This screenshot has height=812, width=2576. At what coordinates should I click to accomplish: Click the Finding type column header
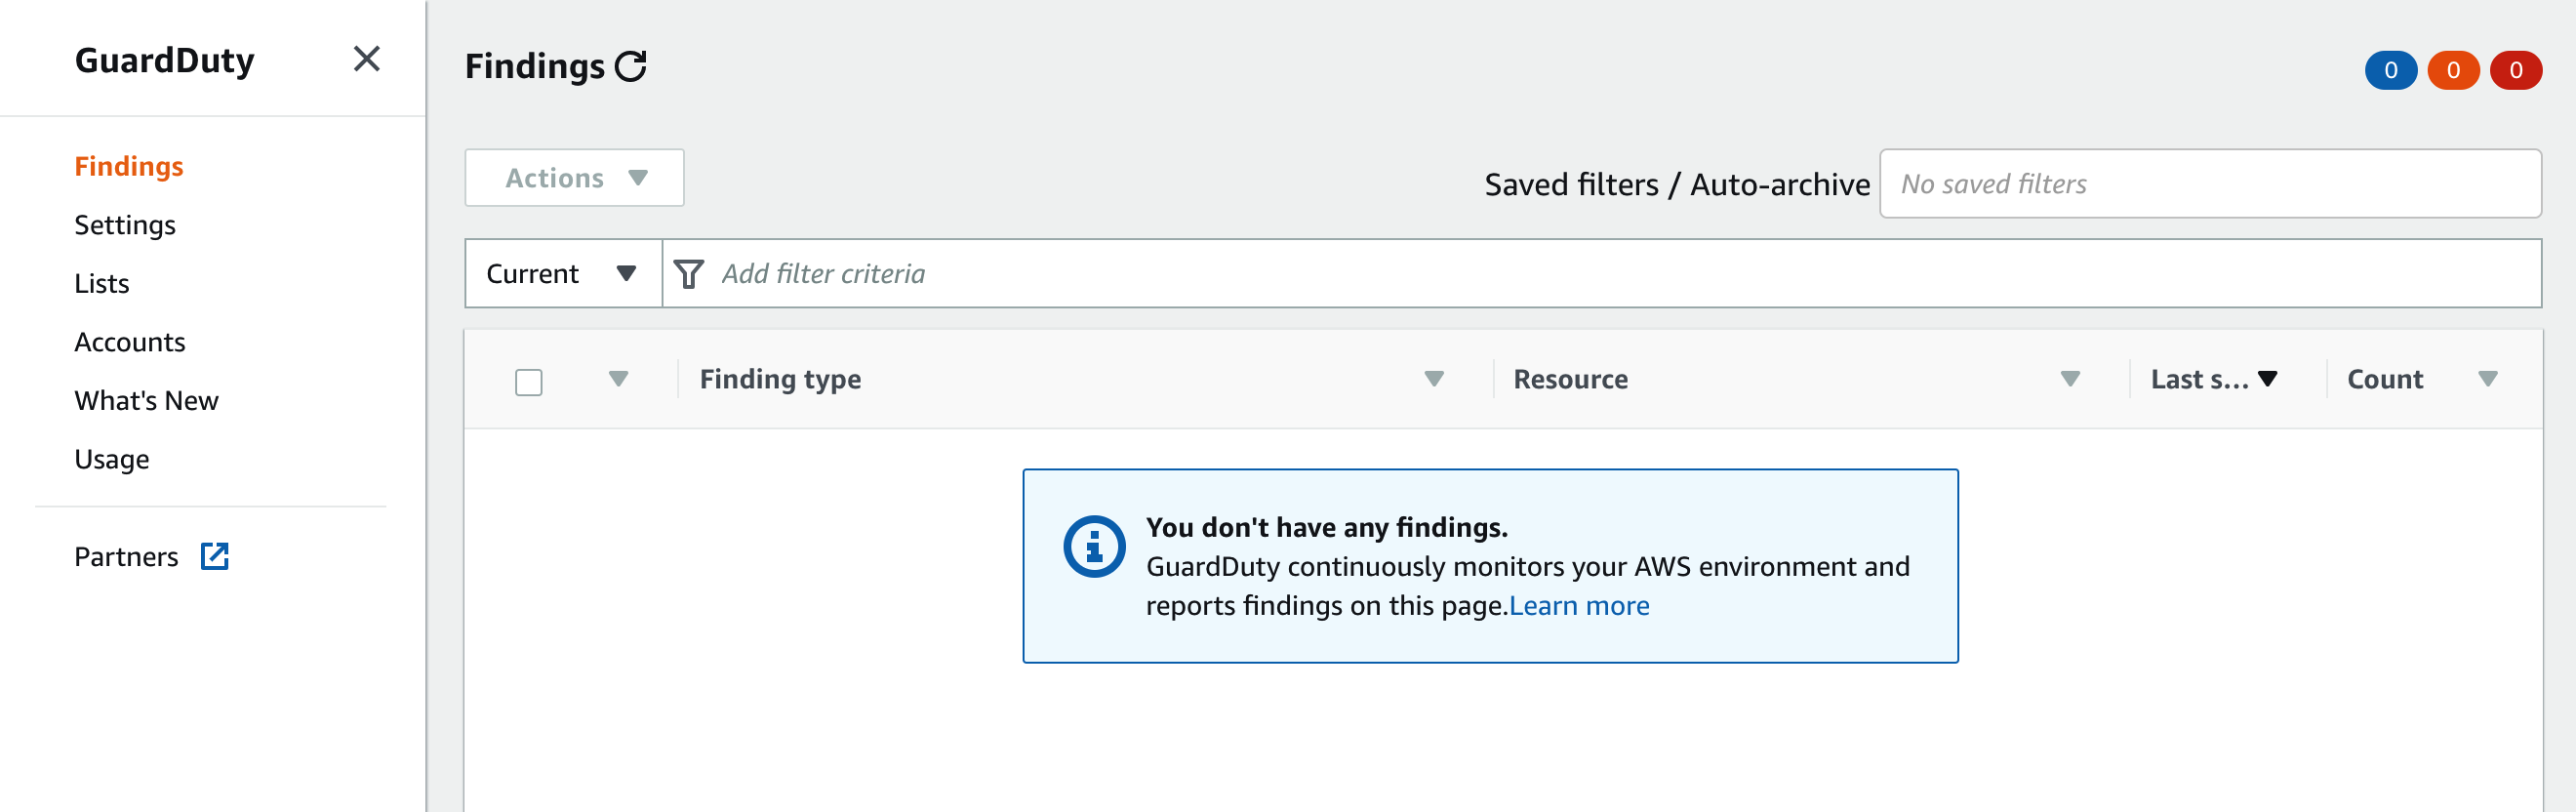(x=780, y=379)
